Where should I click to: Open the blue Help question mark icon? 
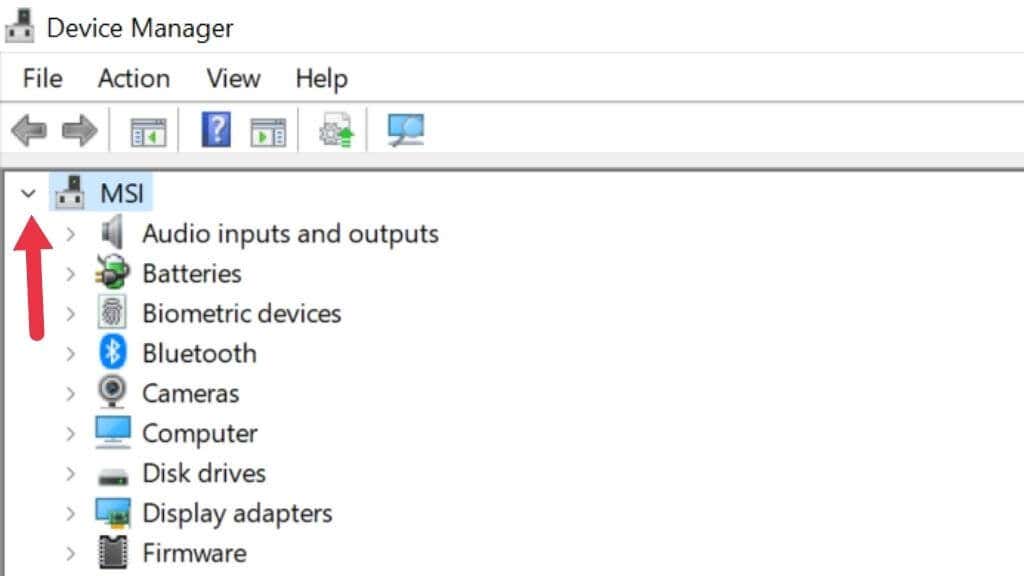216,130
